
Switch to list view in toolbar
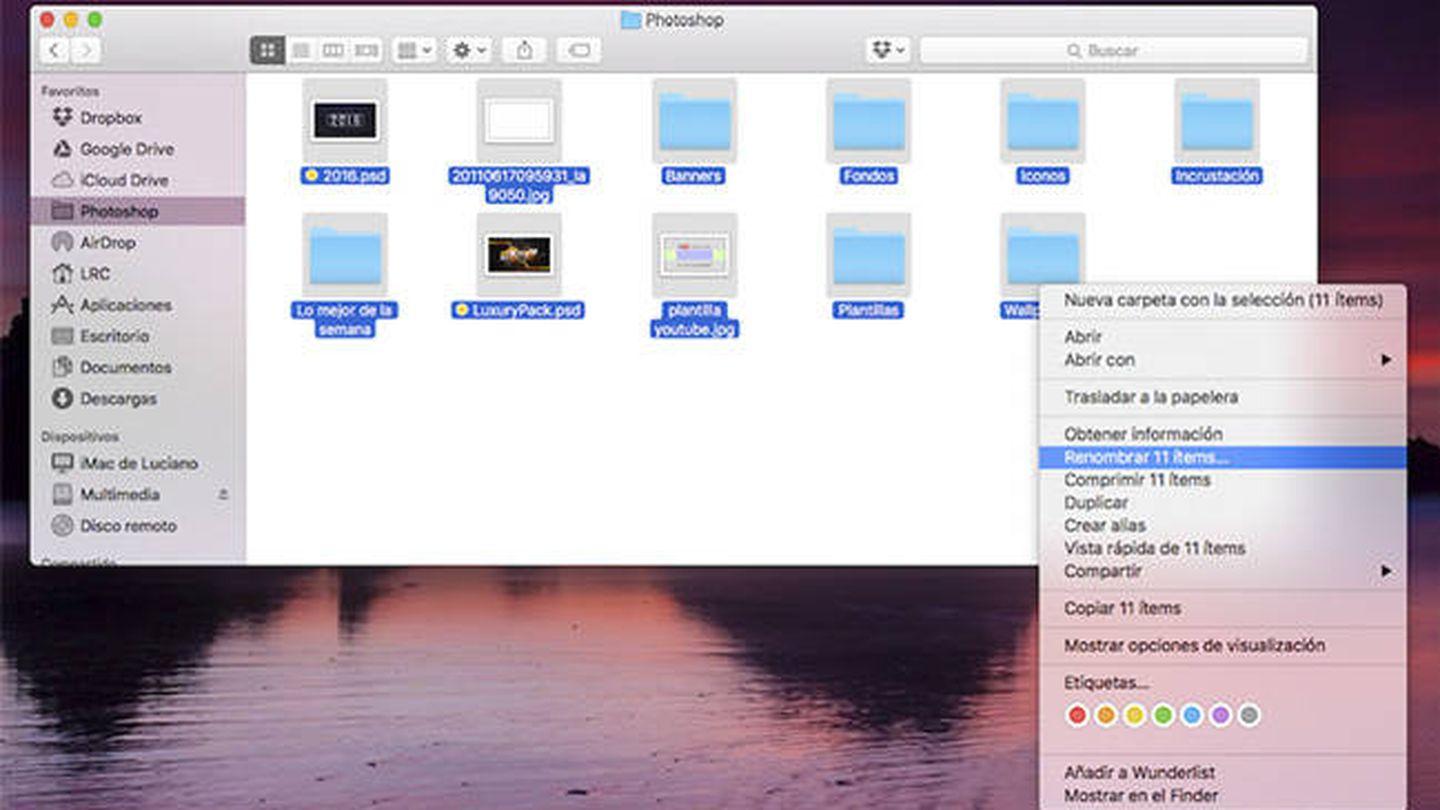[301, 50]
